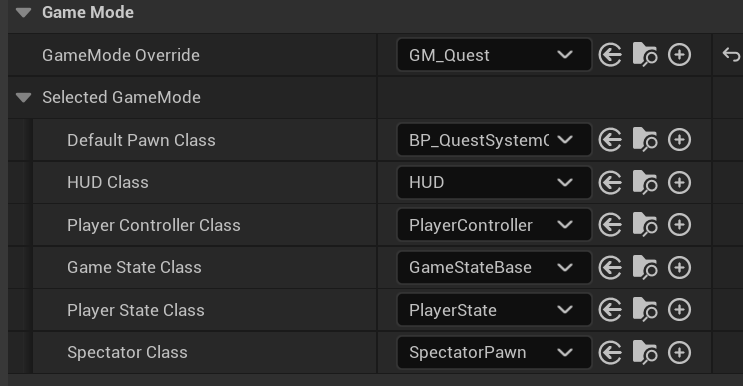Use selected asset for GameMode Override
This screenshot has width=743, height=386.
(x=610, y=55)
